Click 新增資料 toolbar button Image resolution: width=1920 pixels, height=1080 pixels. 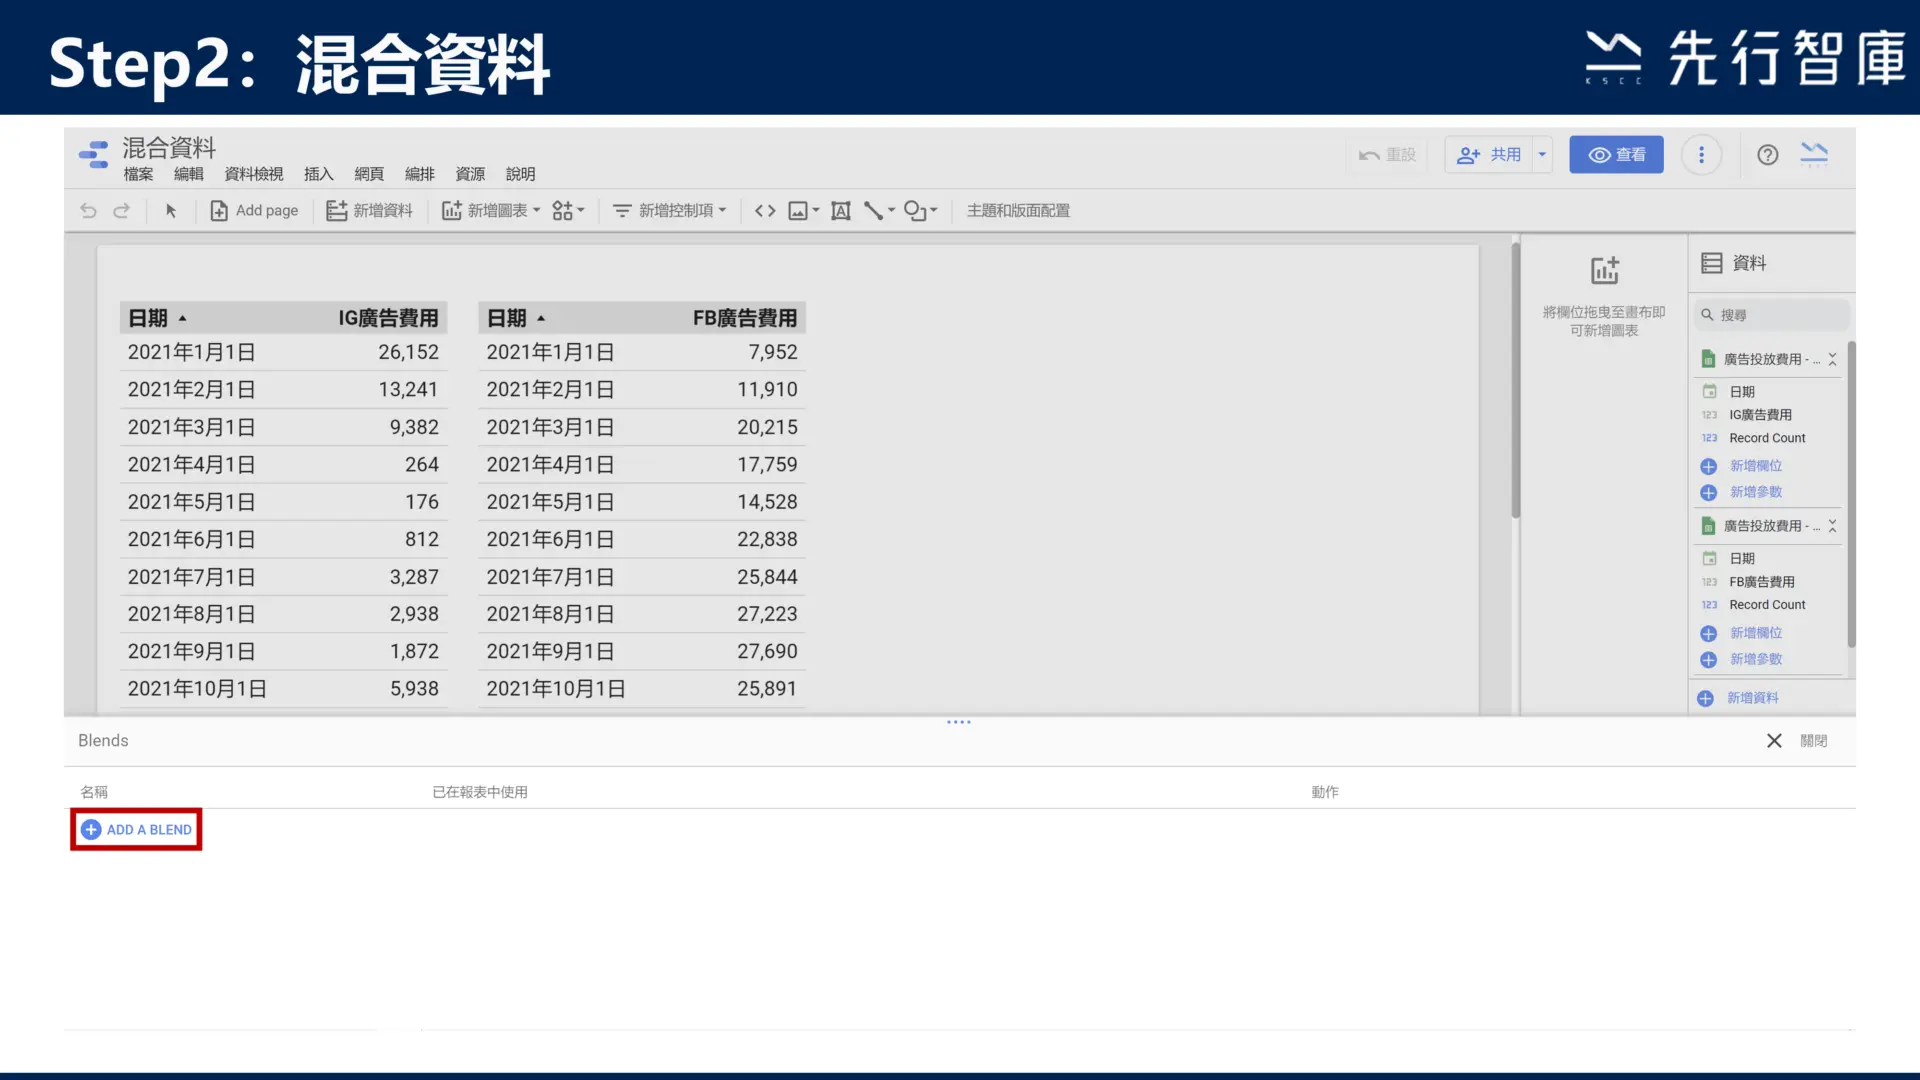(x=369, y=210)
